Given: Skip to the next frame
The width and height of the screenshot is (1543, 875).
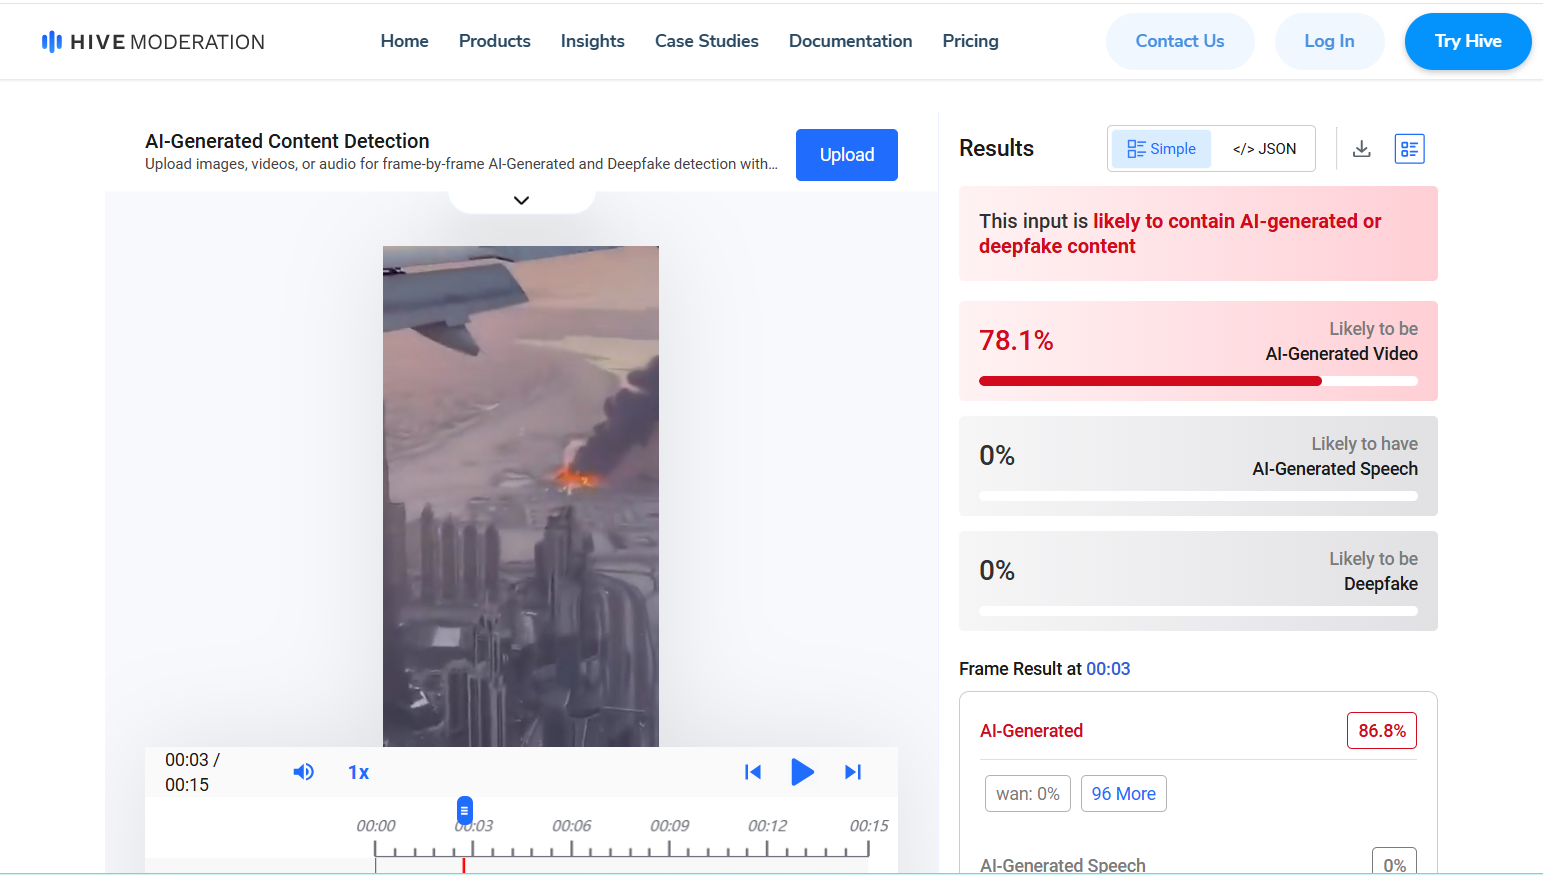Looking at the screenshot, I should 853,772.
